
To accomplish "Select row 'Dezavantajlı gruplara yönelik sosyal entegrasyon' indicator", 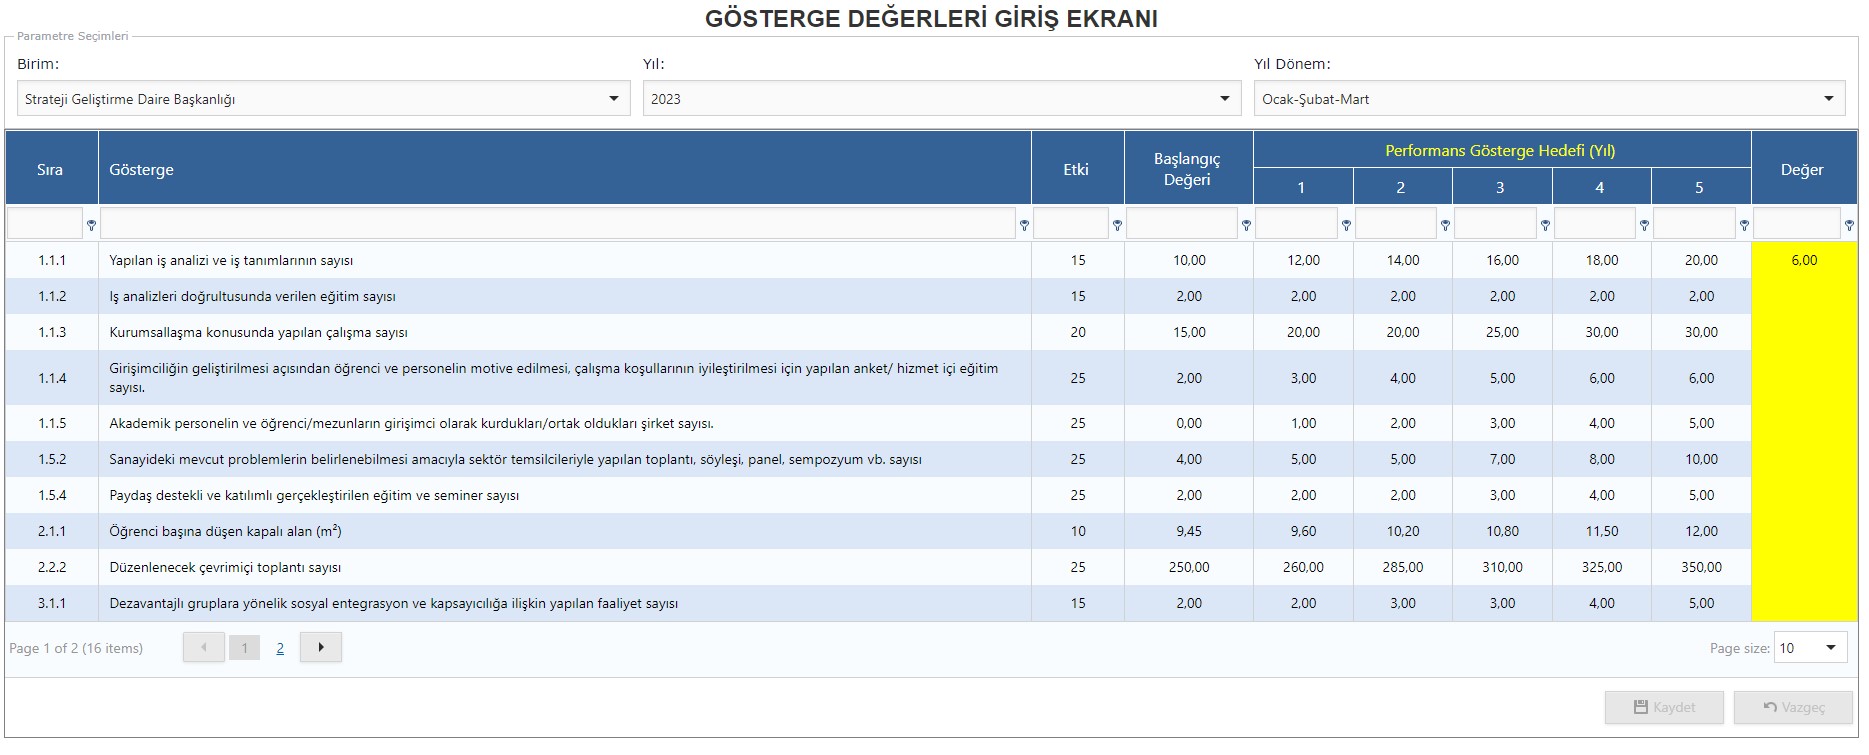I will [x=931, y=603].
